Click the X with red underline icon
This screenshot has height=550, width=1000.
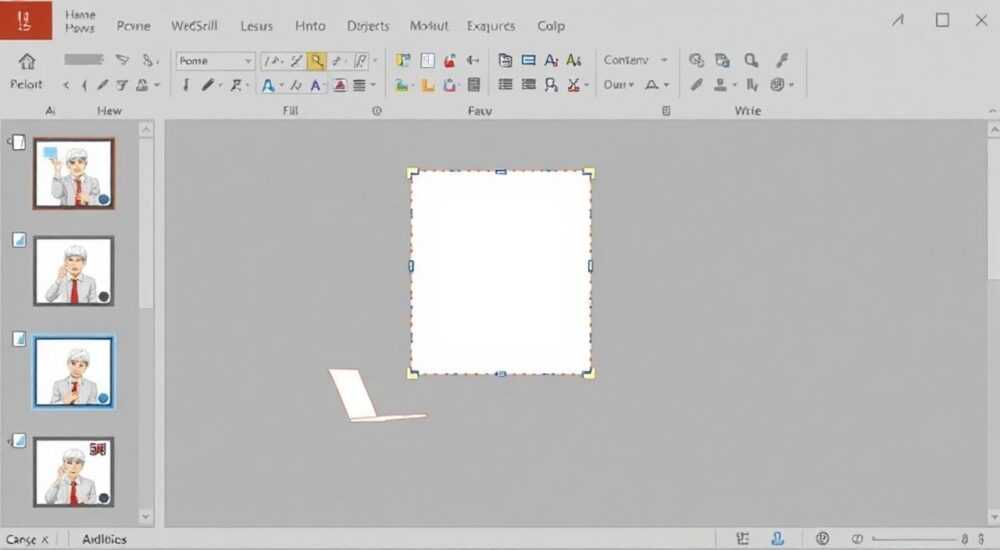pos(574,85)
